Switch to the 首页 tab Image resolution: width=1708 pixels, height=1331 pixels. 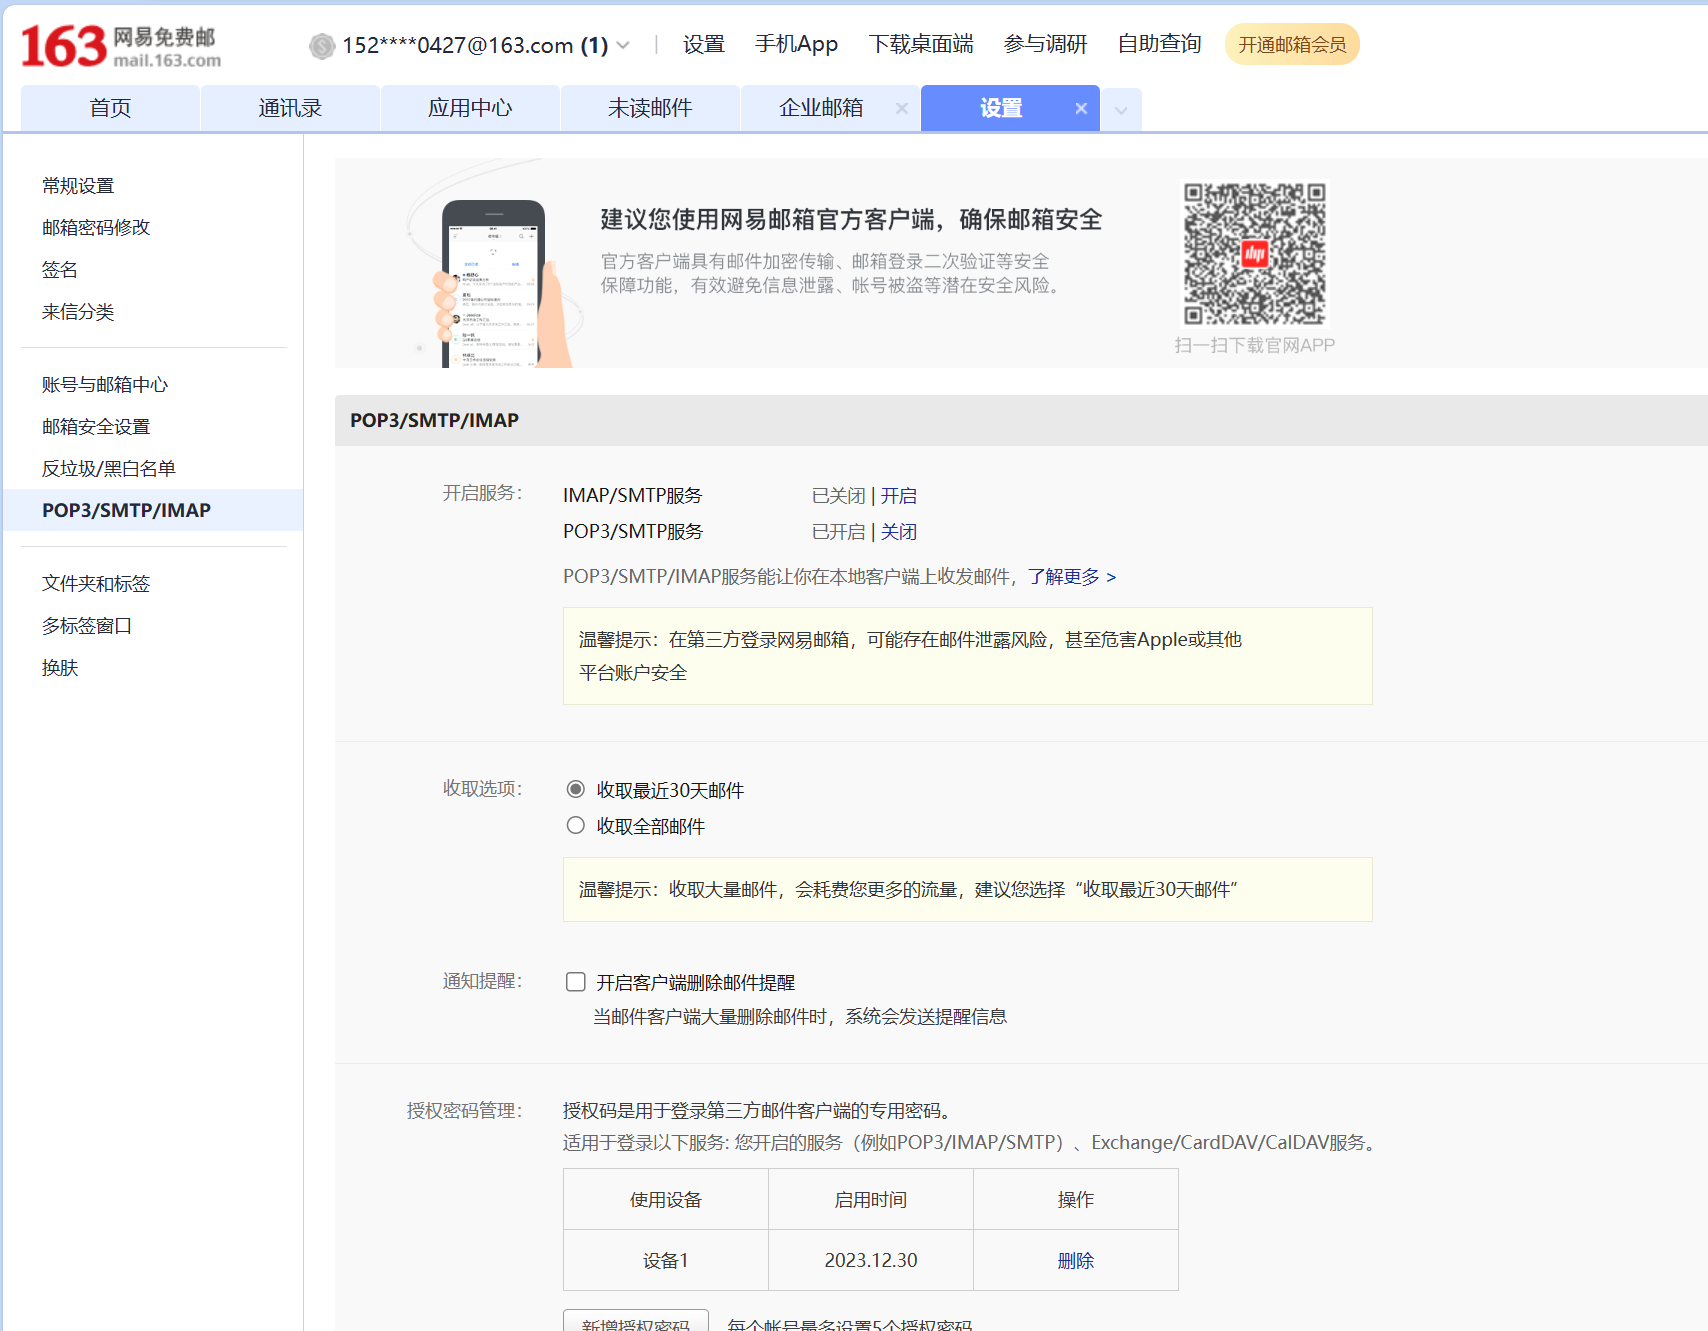(x=110, y=108)
